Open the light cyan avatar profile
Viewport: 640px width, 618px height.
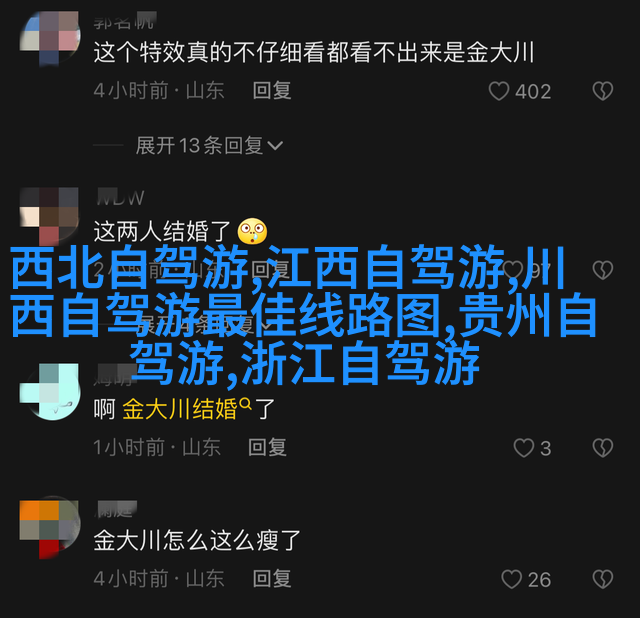tap(50, 392)
